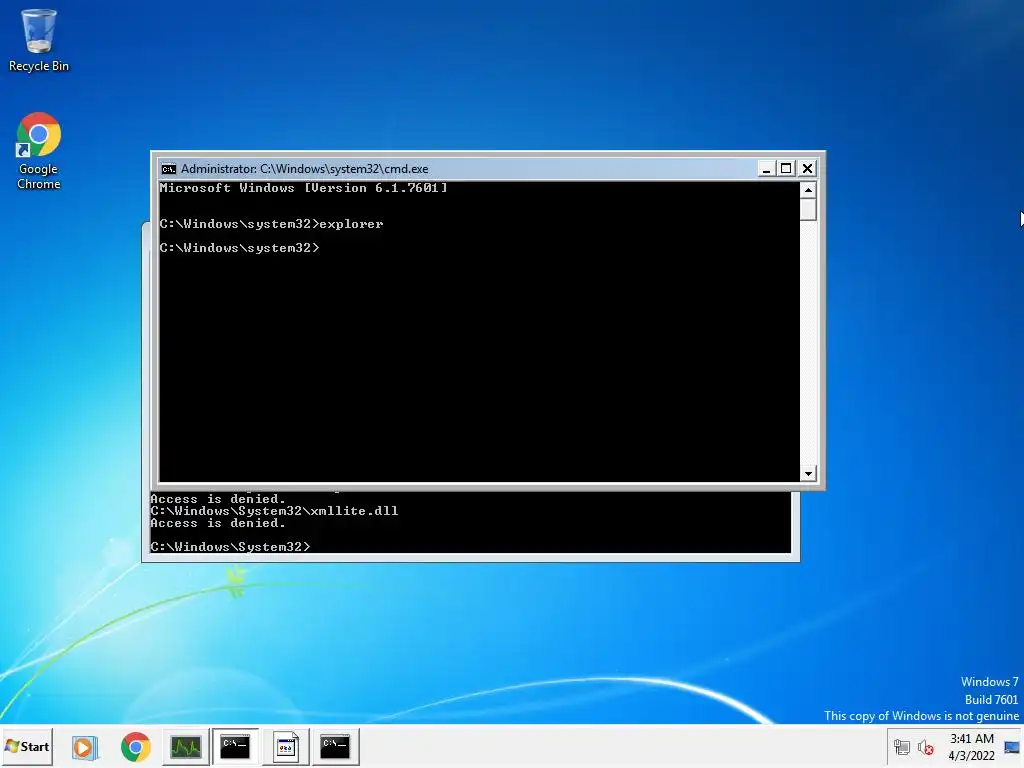The height and width of the screenshot is (768, 1024).
Task: Switch to Resource Monitor taskbar item
Action: 185,746
